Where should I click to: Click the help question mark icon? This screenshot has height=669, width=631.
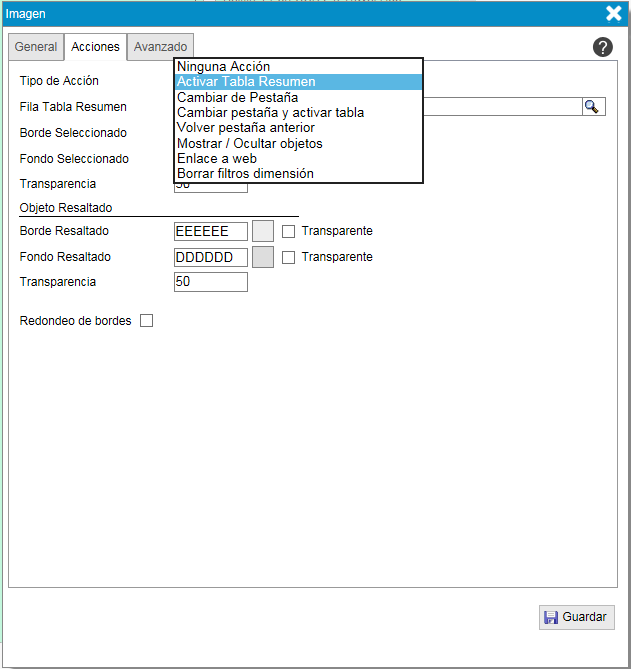[x=602, y=47]
